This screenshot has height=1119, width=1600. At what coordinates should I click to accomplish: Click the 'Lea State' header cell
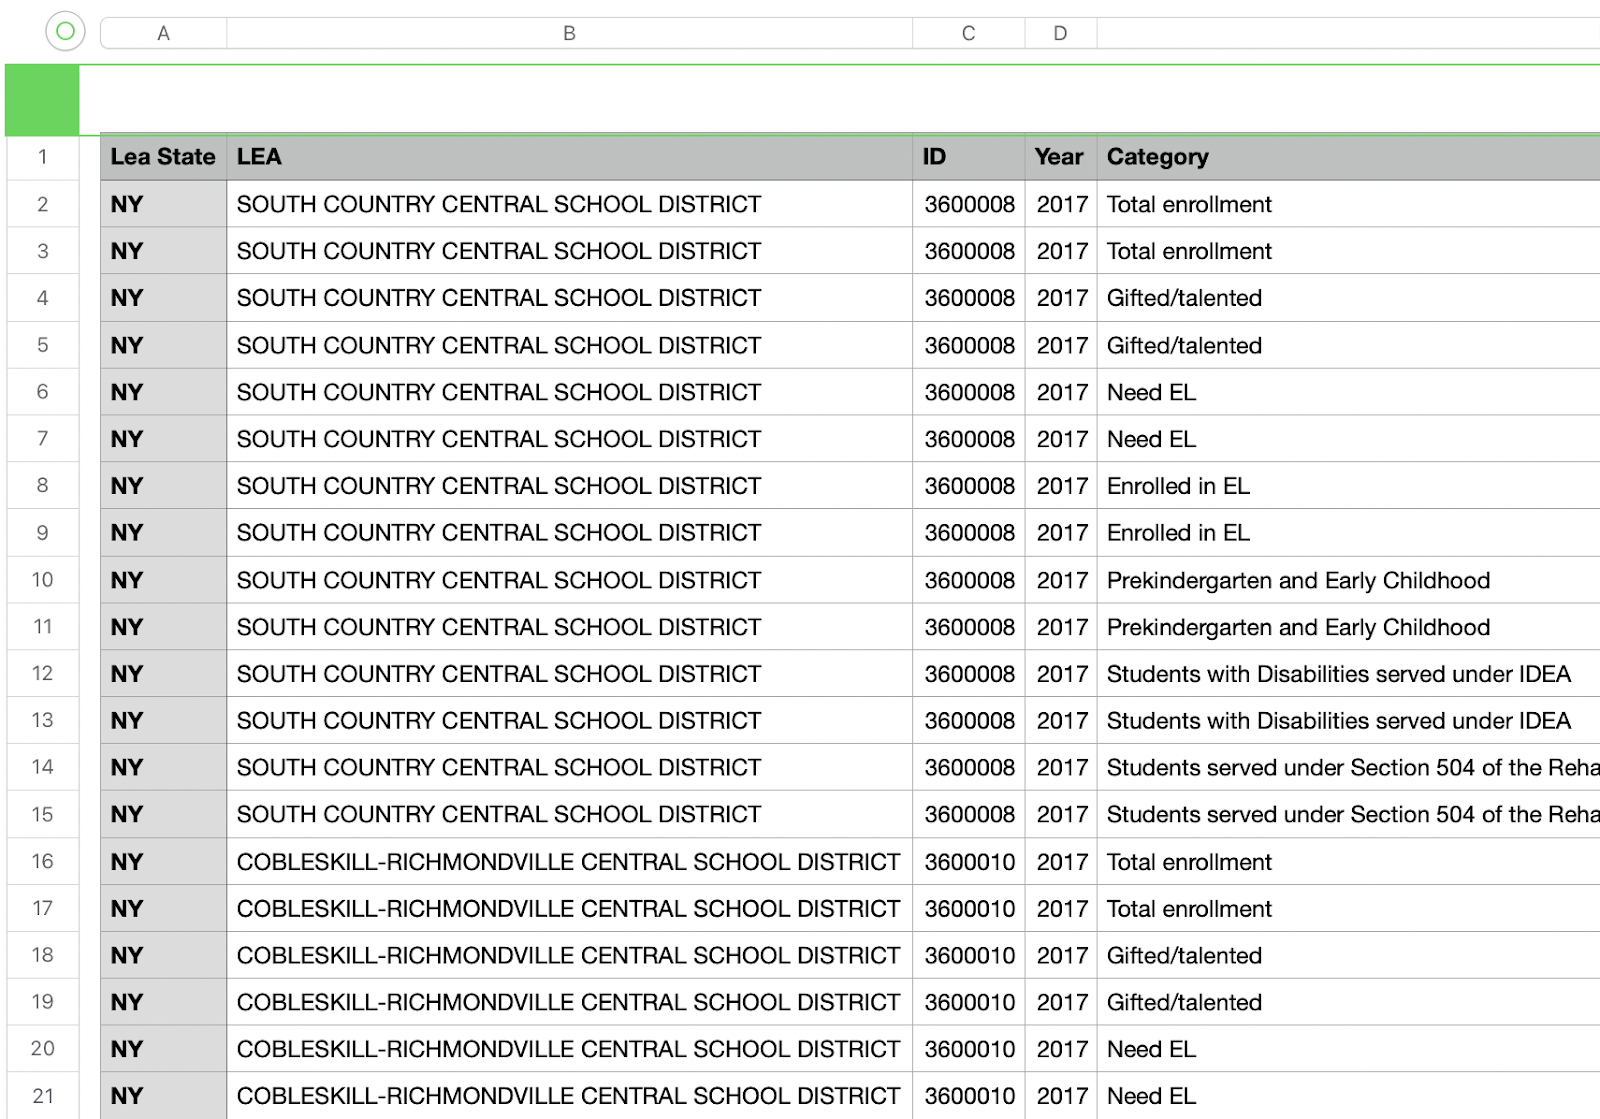coord(163,157)
